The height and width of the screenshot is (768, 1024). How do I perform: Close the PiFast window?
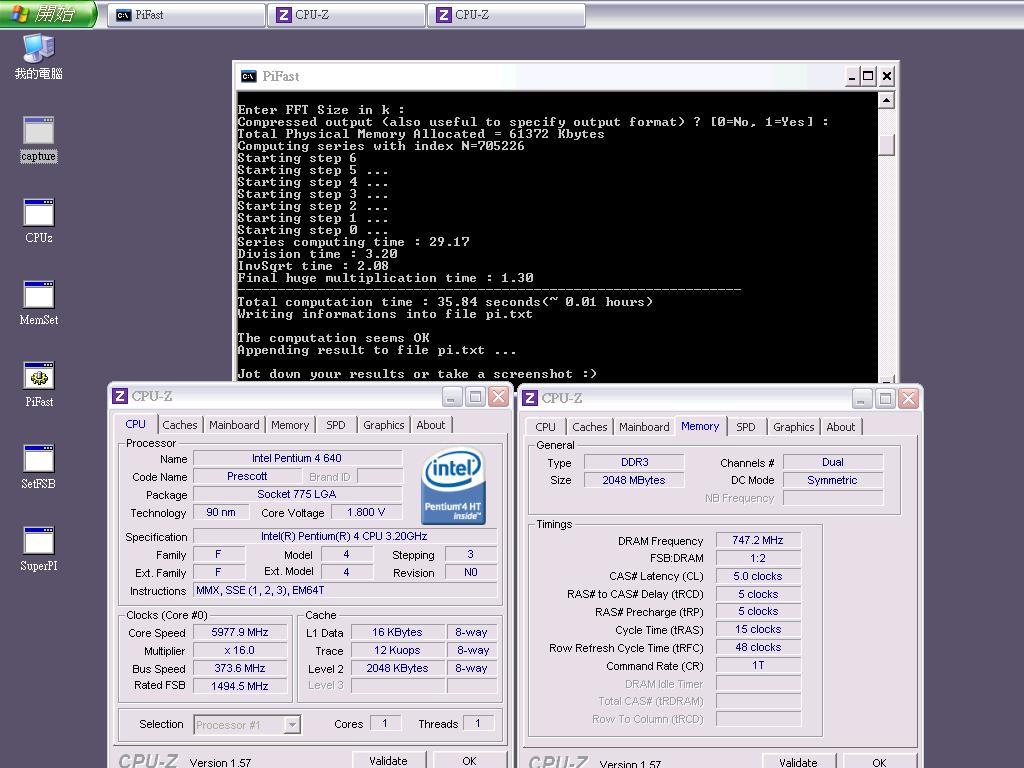tap(886, 76)
